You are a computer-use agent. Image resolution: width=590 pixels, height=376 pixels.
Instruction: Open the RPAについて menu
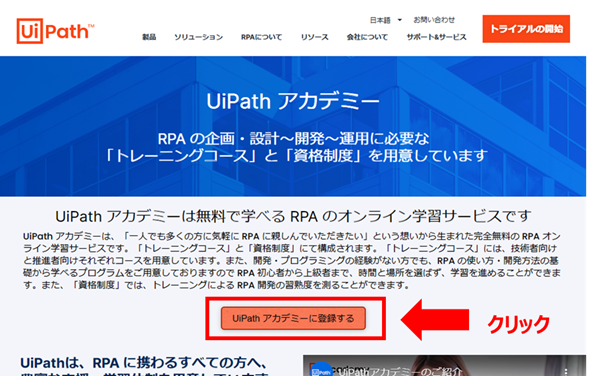[x=262, y=37]
